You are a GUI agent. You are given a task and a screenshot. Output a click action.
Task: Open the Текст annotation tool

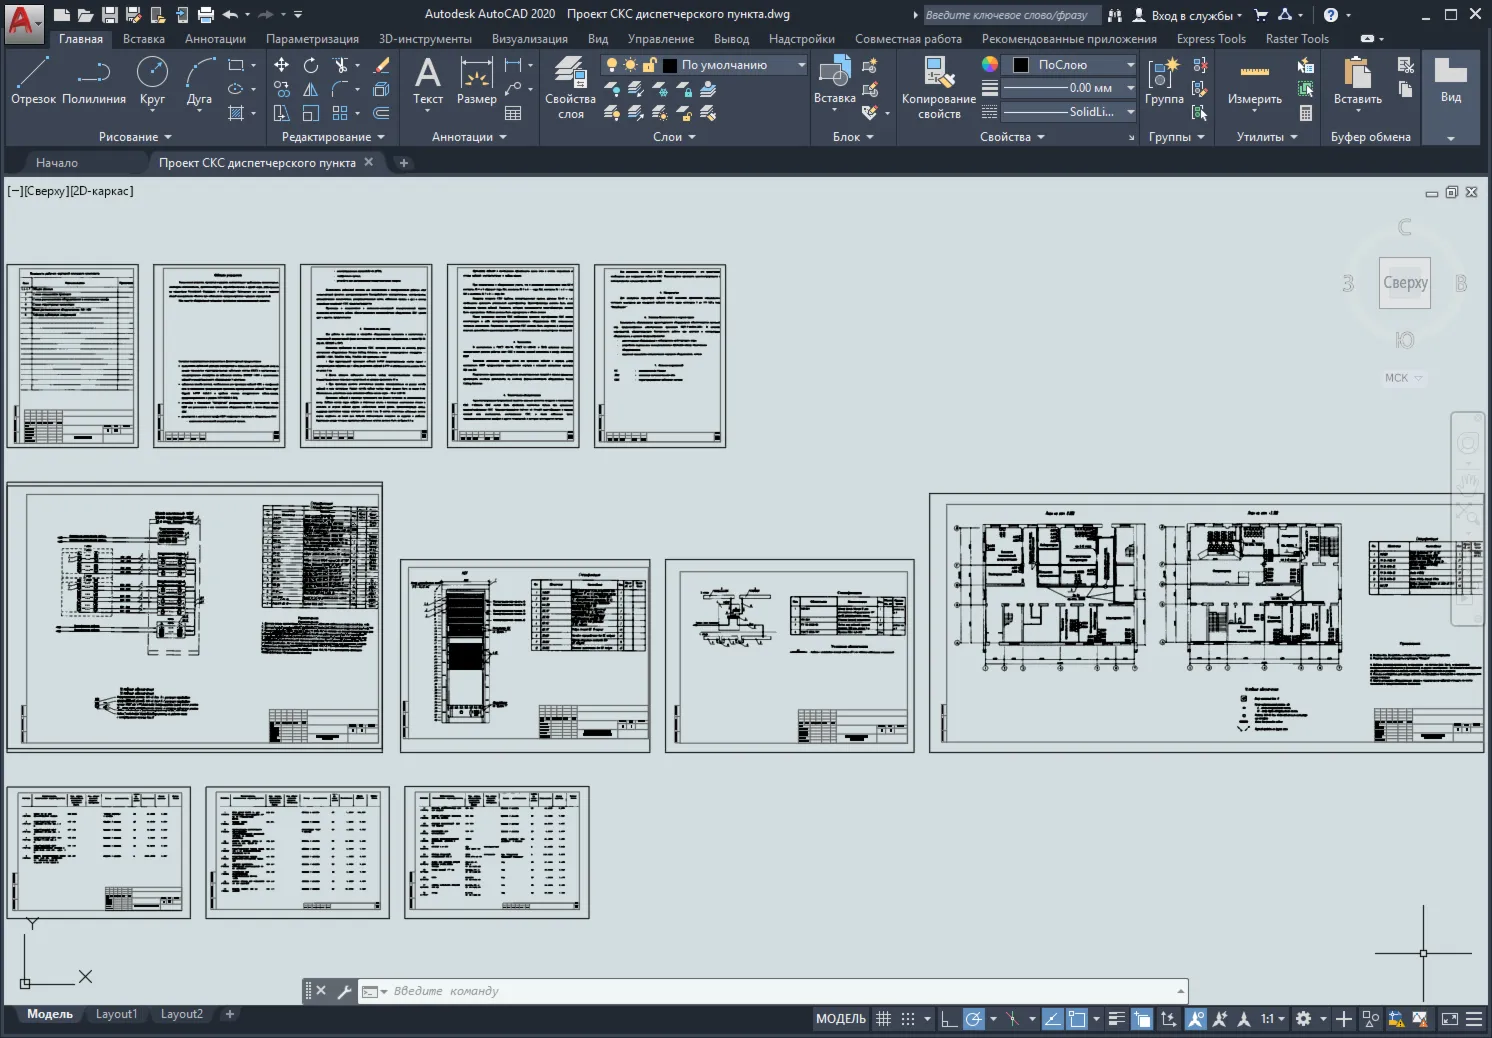point(428,80)
